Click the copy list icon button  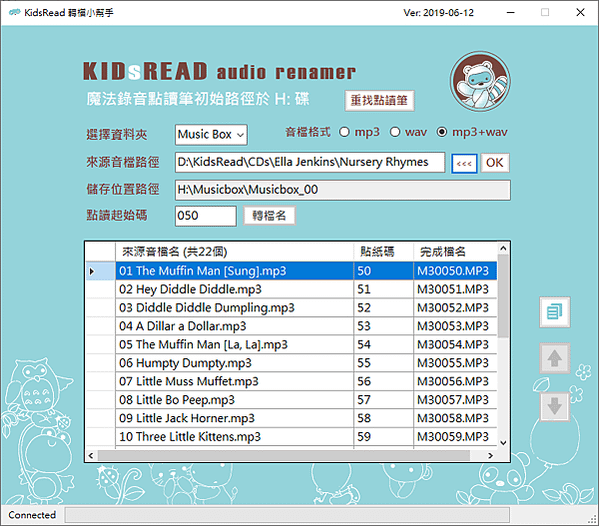(x=555, y=312)
